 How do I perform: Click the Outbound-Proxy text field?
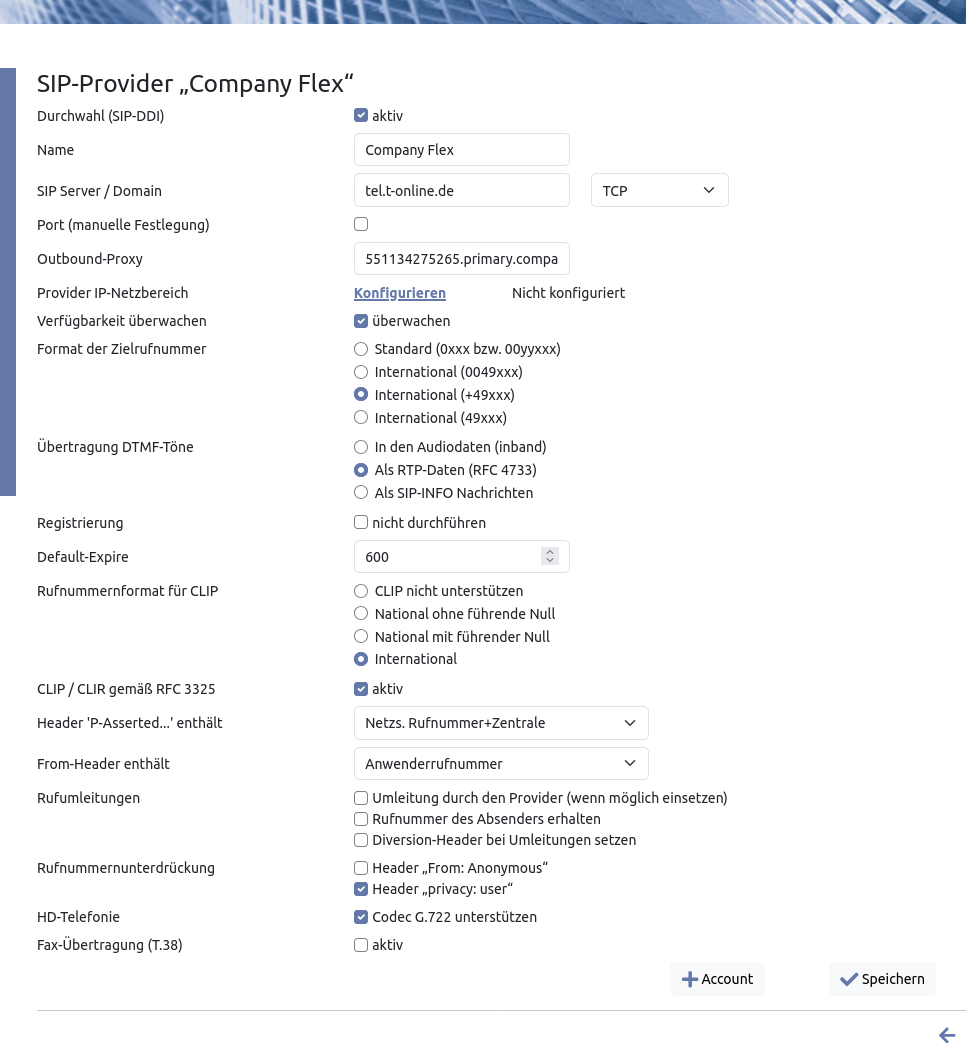461,258
